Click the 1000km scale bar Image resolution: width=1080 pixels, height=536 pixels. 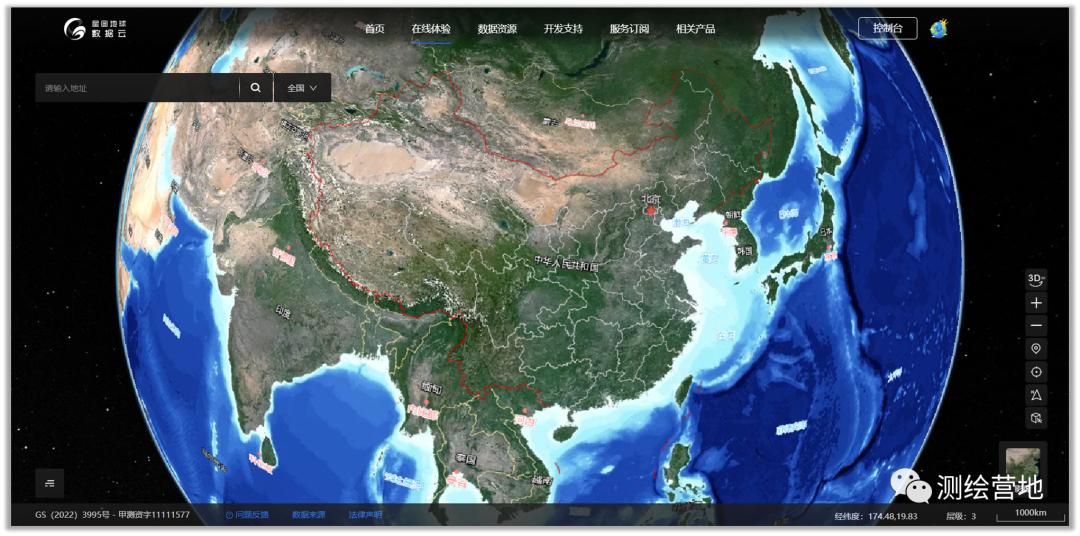point(1030,515)
